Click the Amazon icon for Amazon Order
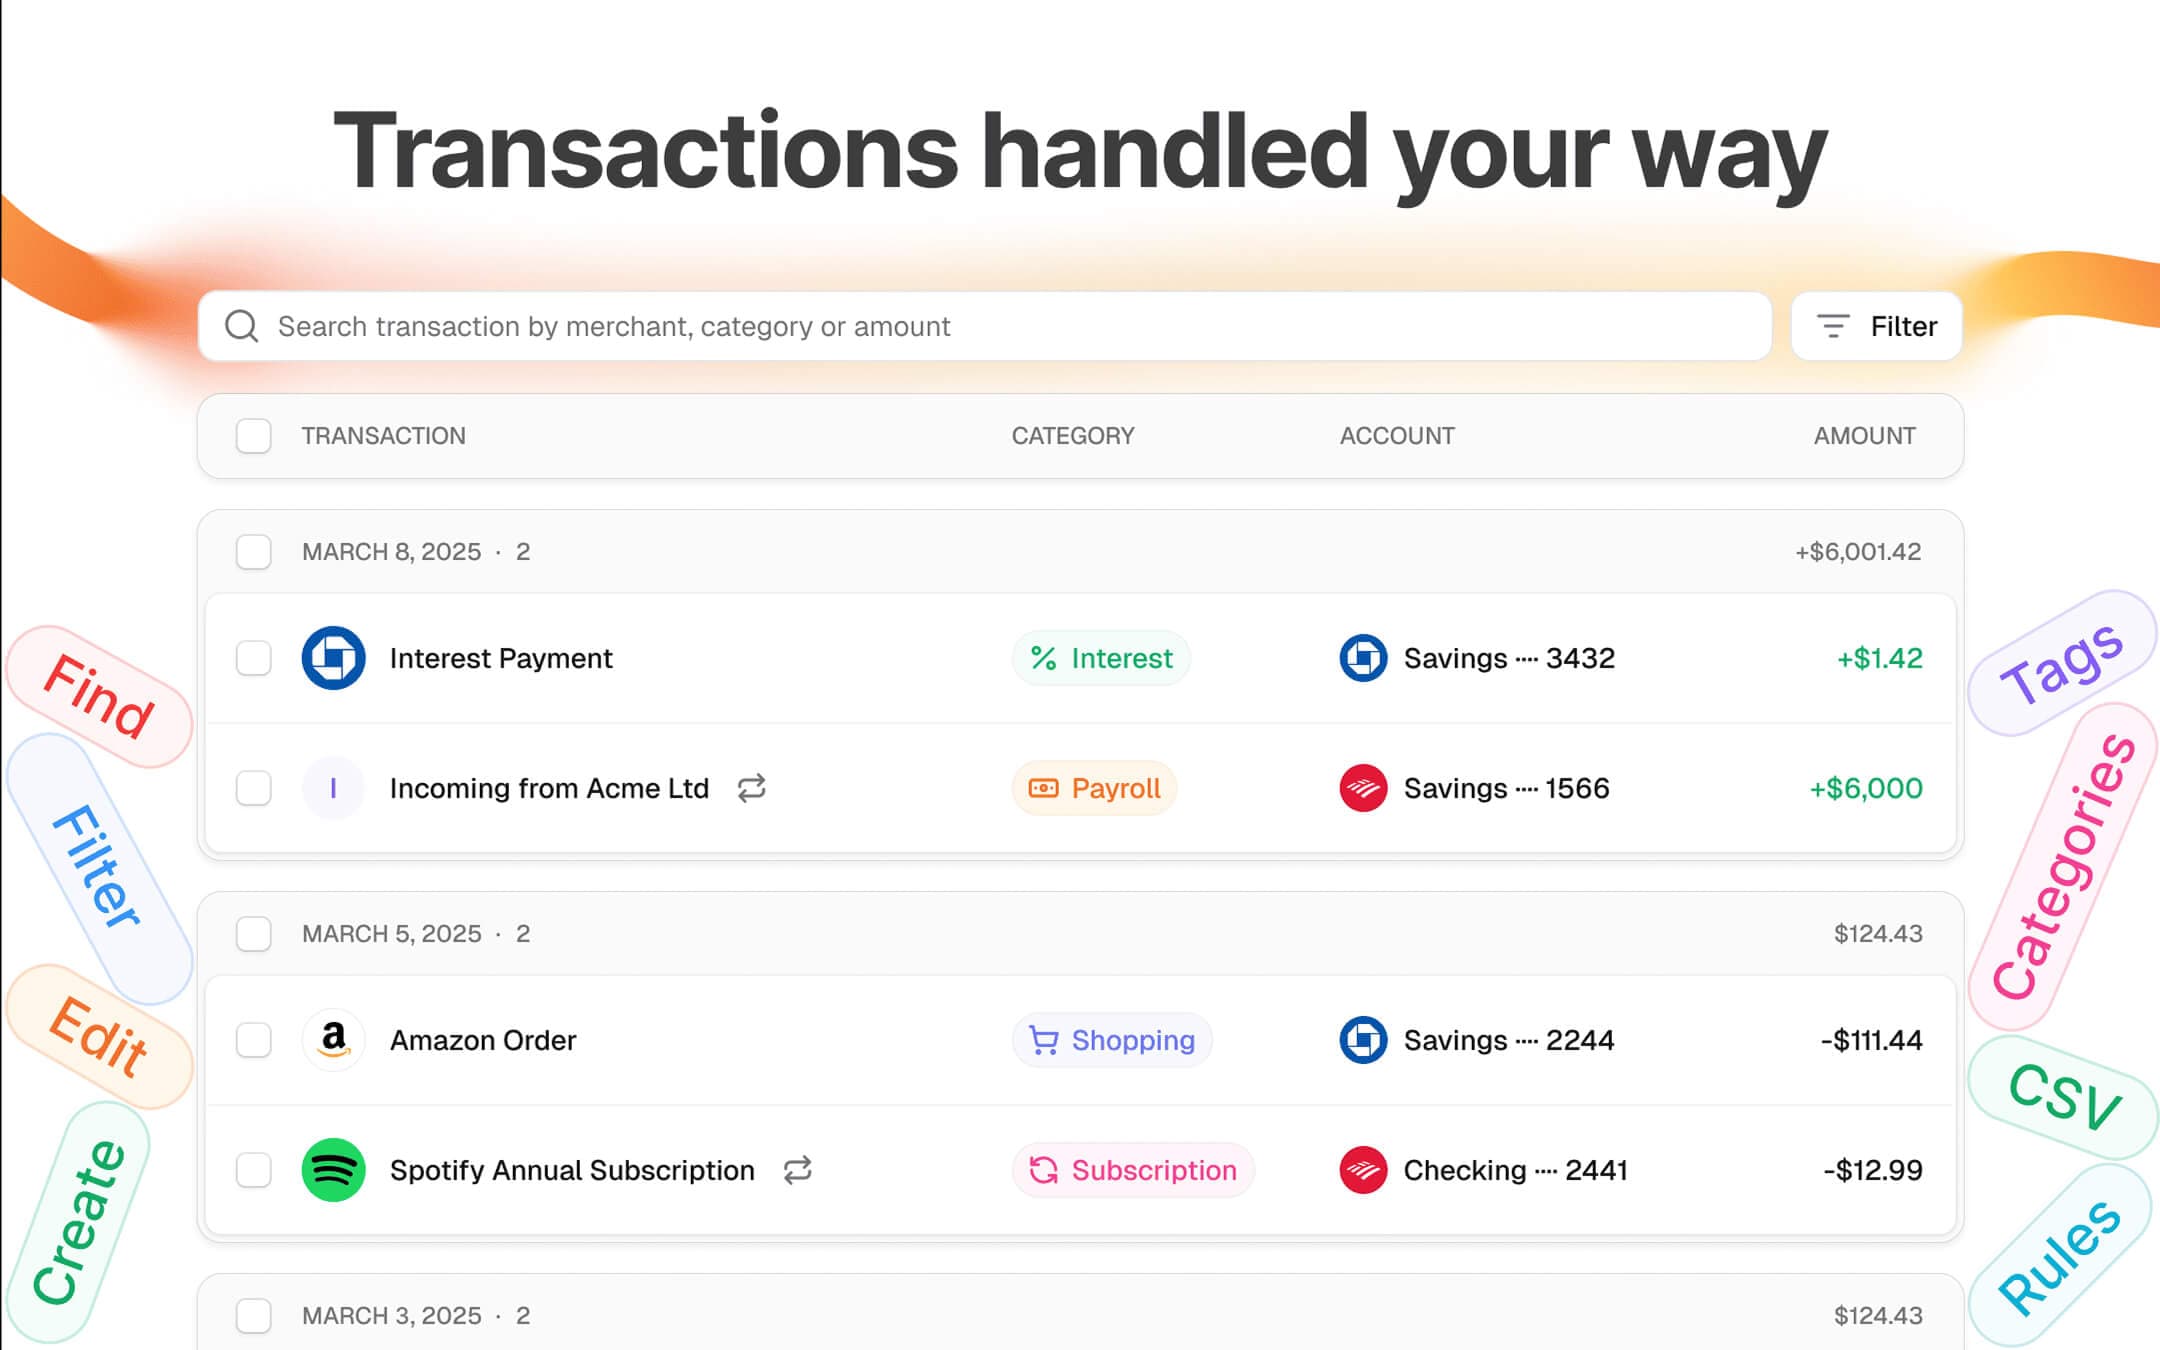The image size is (2160, 1350). (x=334, y=1040)
